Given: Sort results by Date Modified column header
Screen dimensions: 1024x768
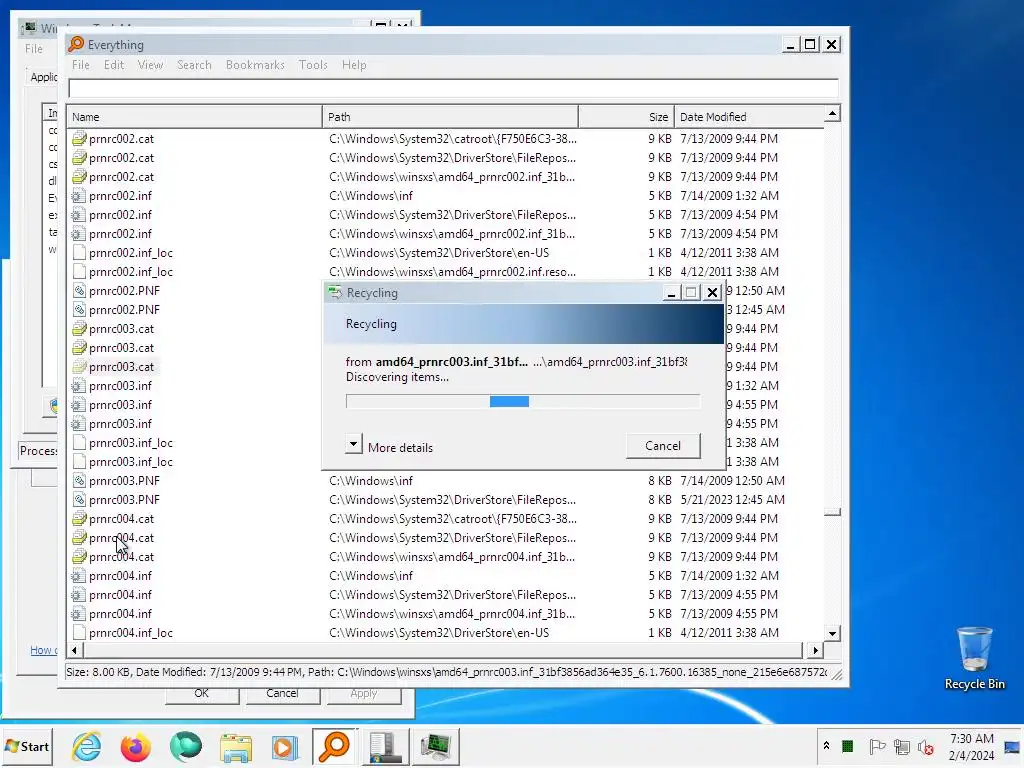Looking at the screenshot, I should pyautogui.click(x=749, y=117).
